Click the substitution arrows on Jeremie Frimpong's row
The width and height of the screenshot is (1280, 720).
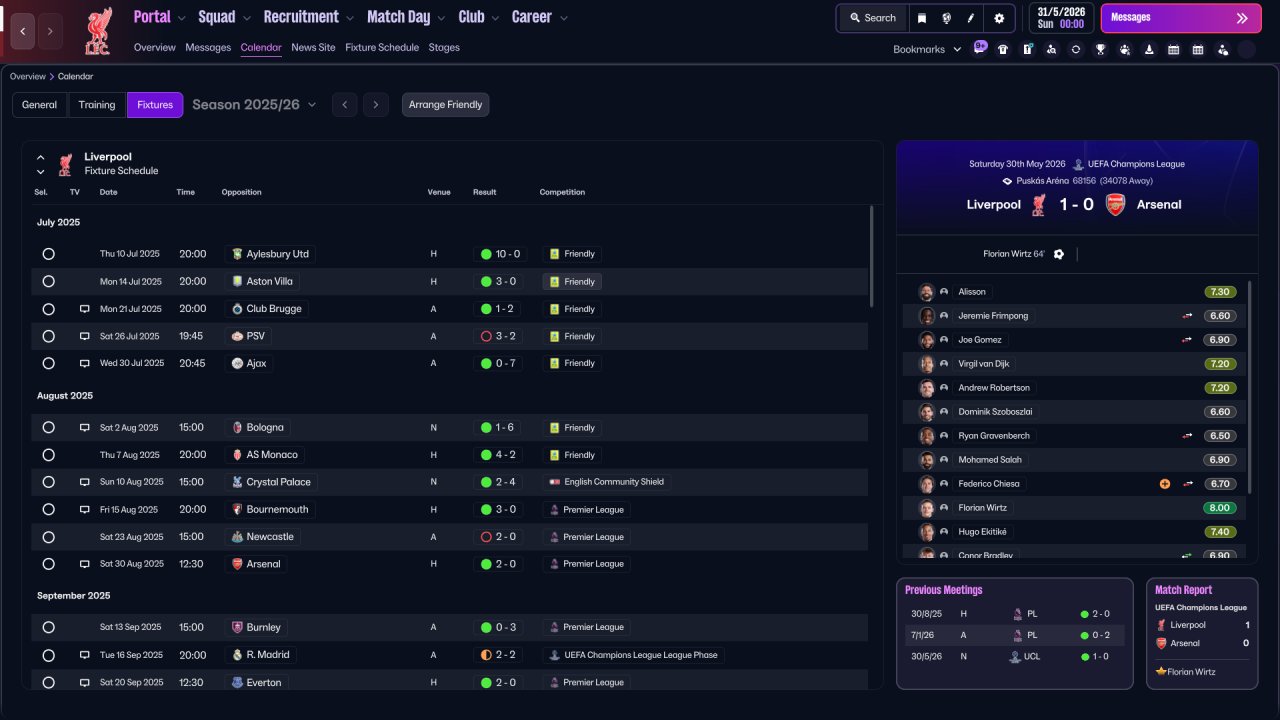click(1187, 316)
